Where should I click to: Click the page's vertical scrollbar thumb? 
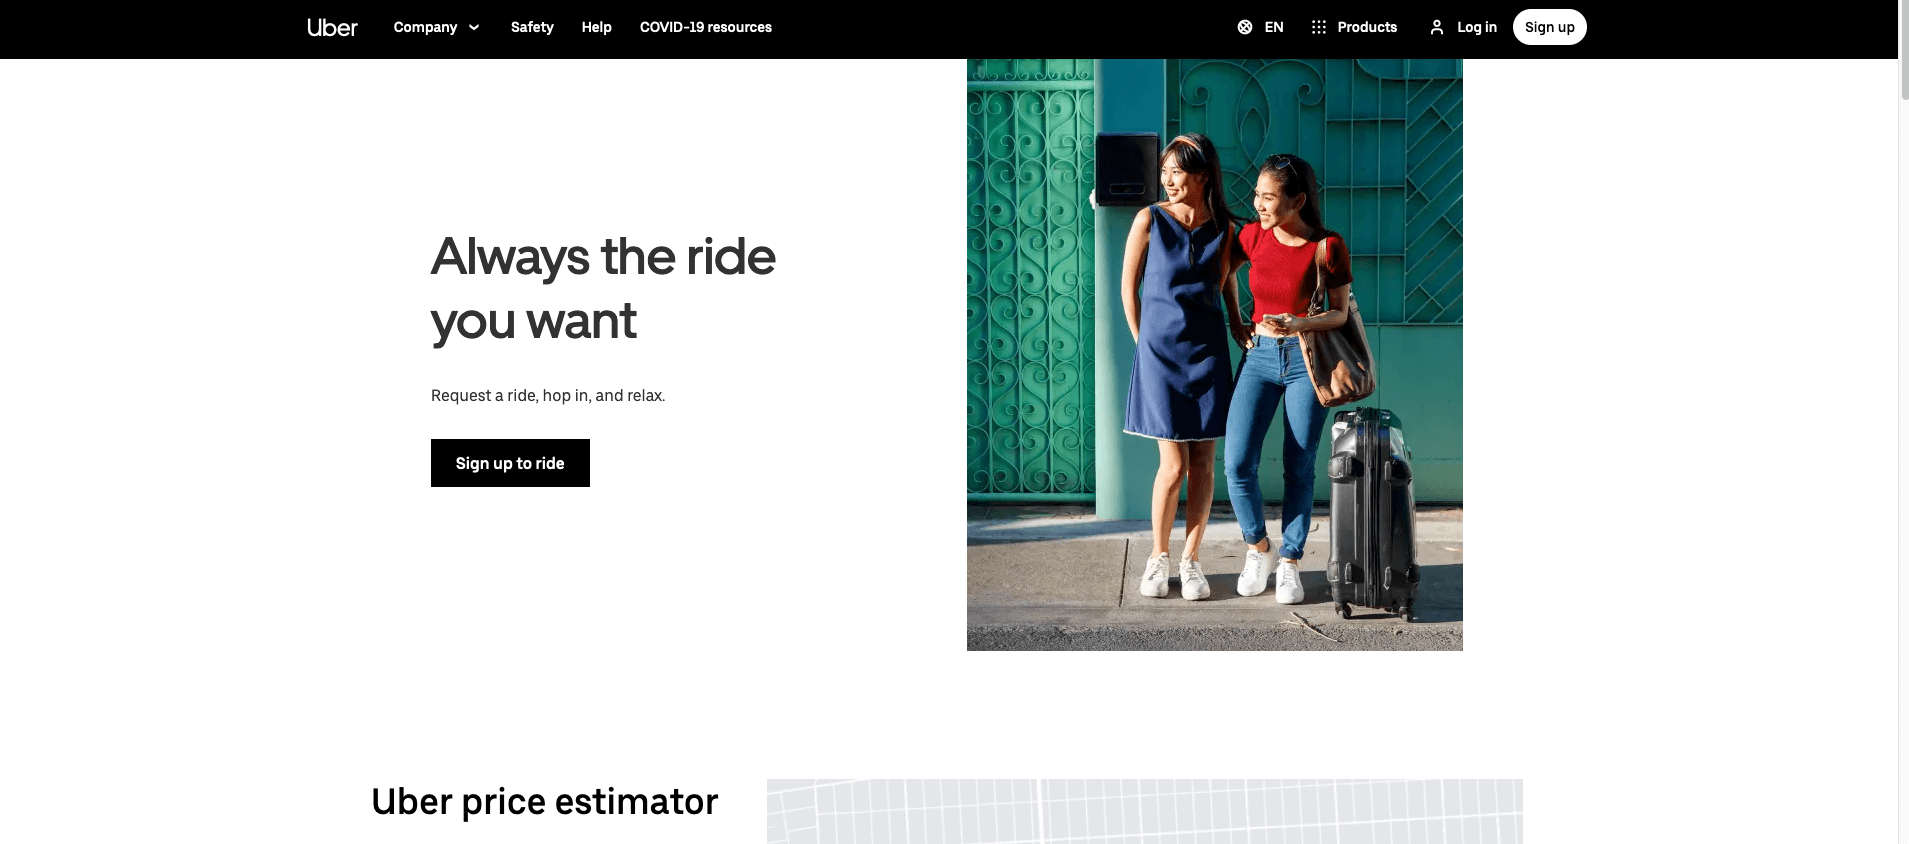click(x=1904, y=50)
